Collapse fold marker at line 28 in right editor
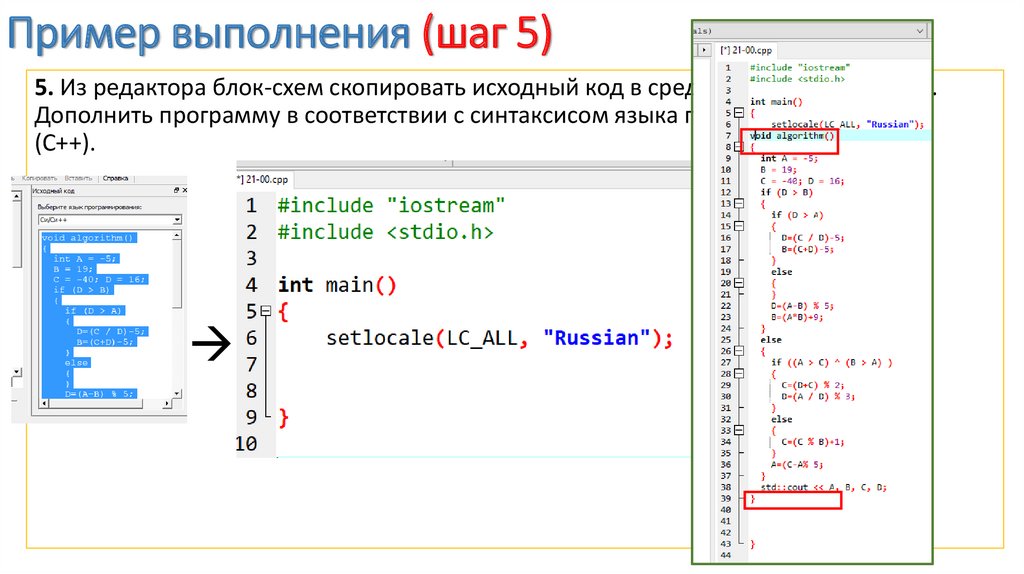 (739, 374)
